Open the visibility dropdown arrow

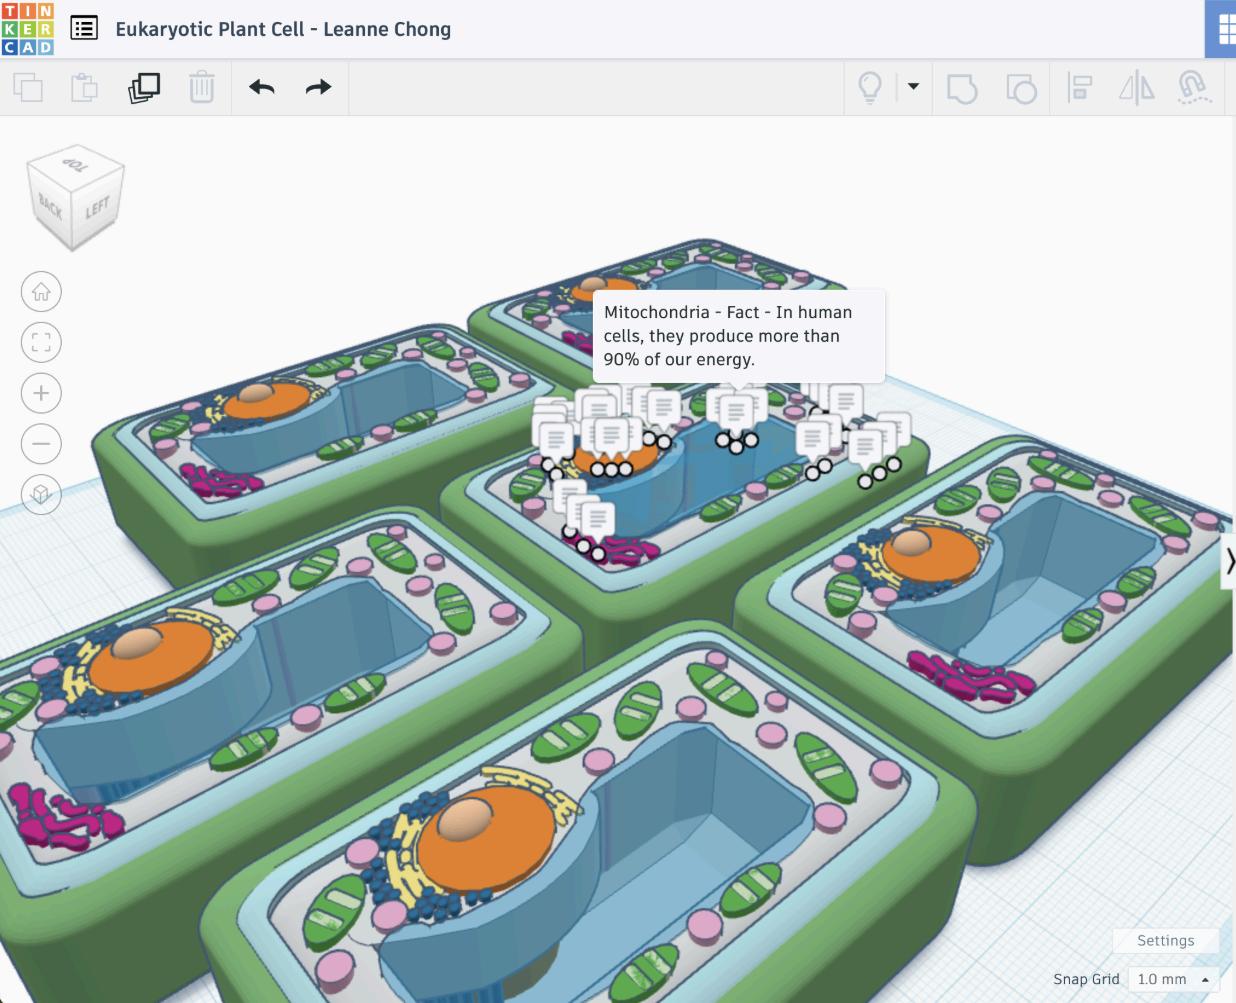913,87
